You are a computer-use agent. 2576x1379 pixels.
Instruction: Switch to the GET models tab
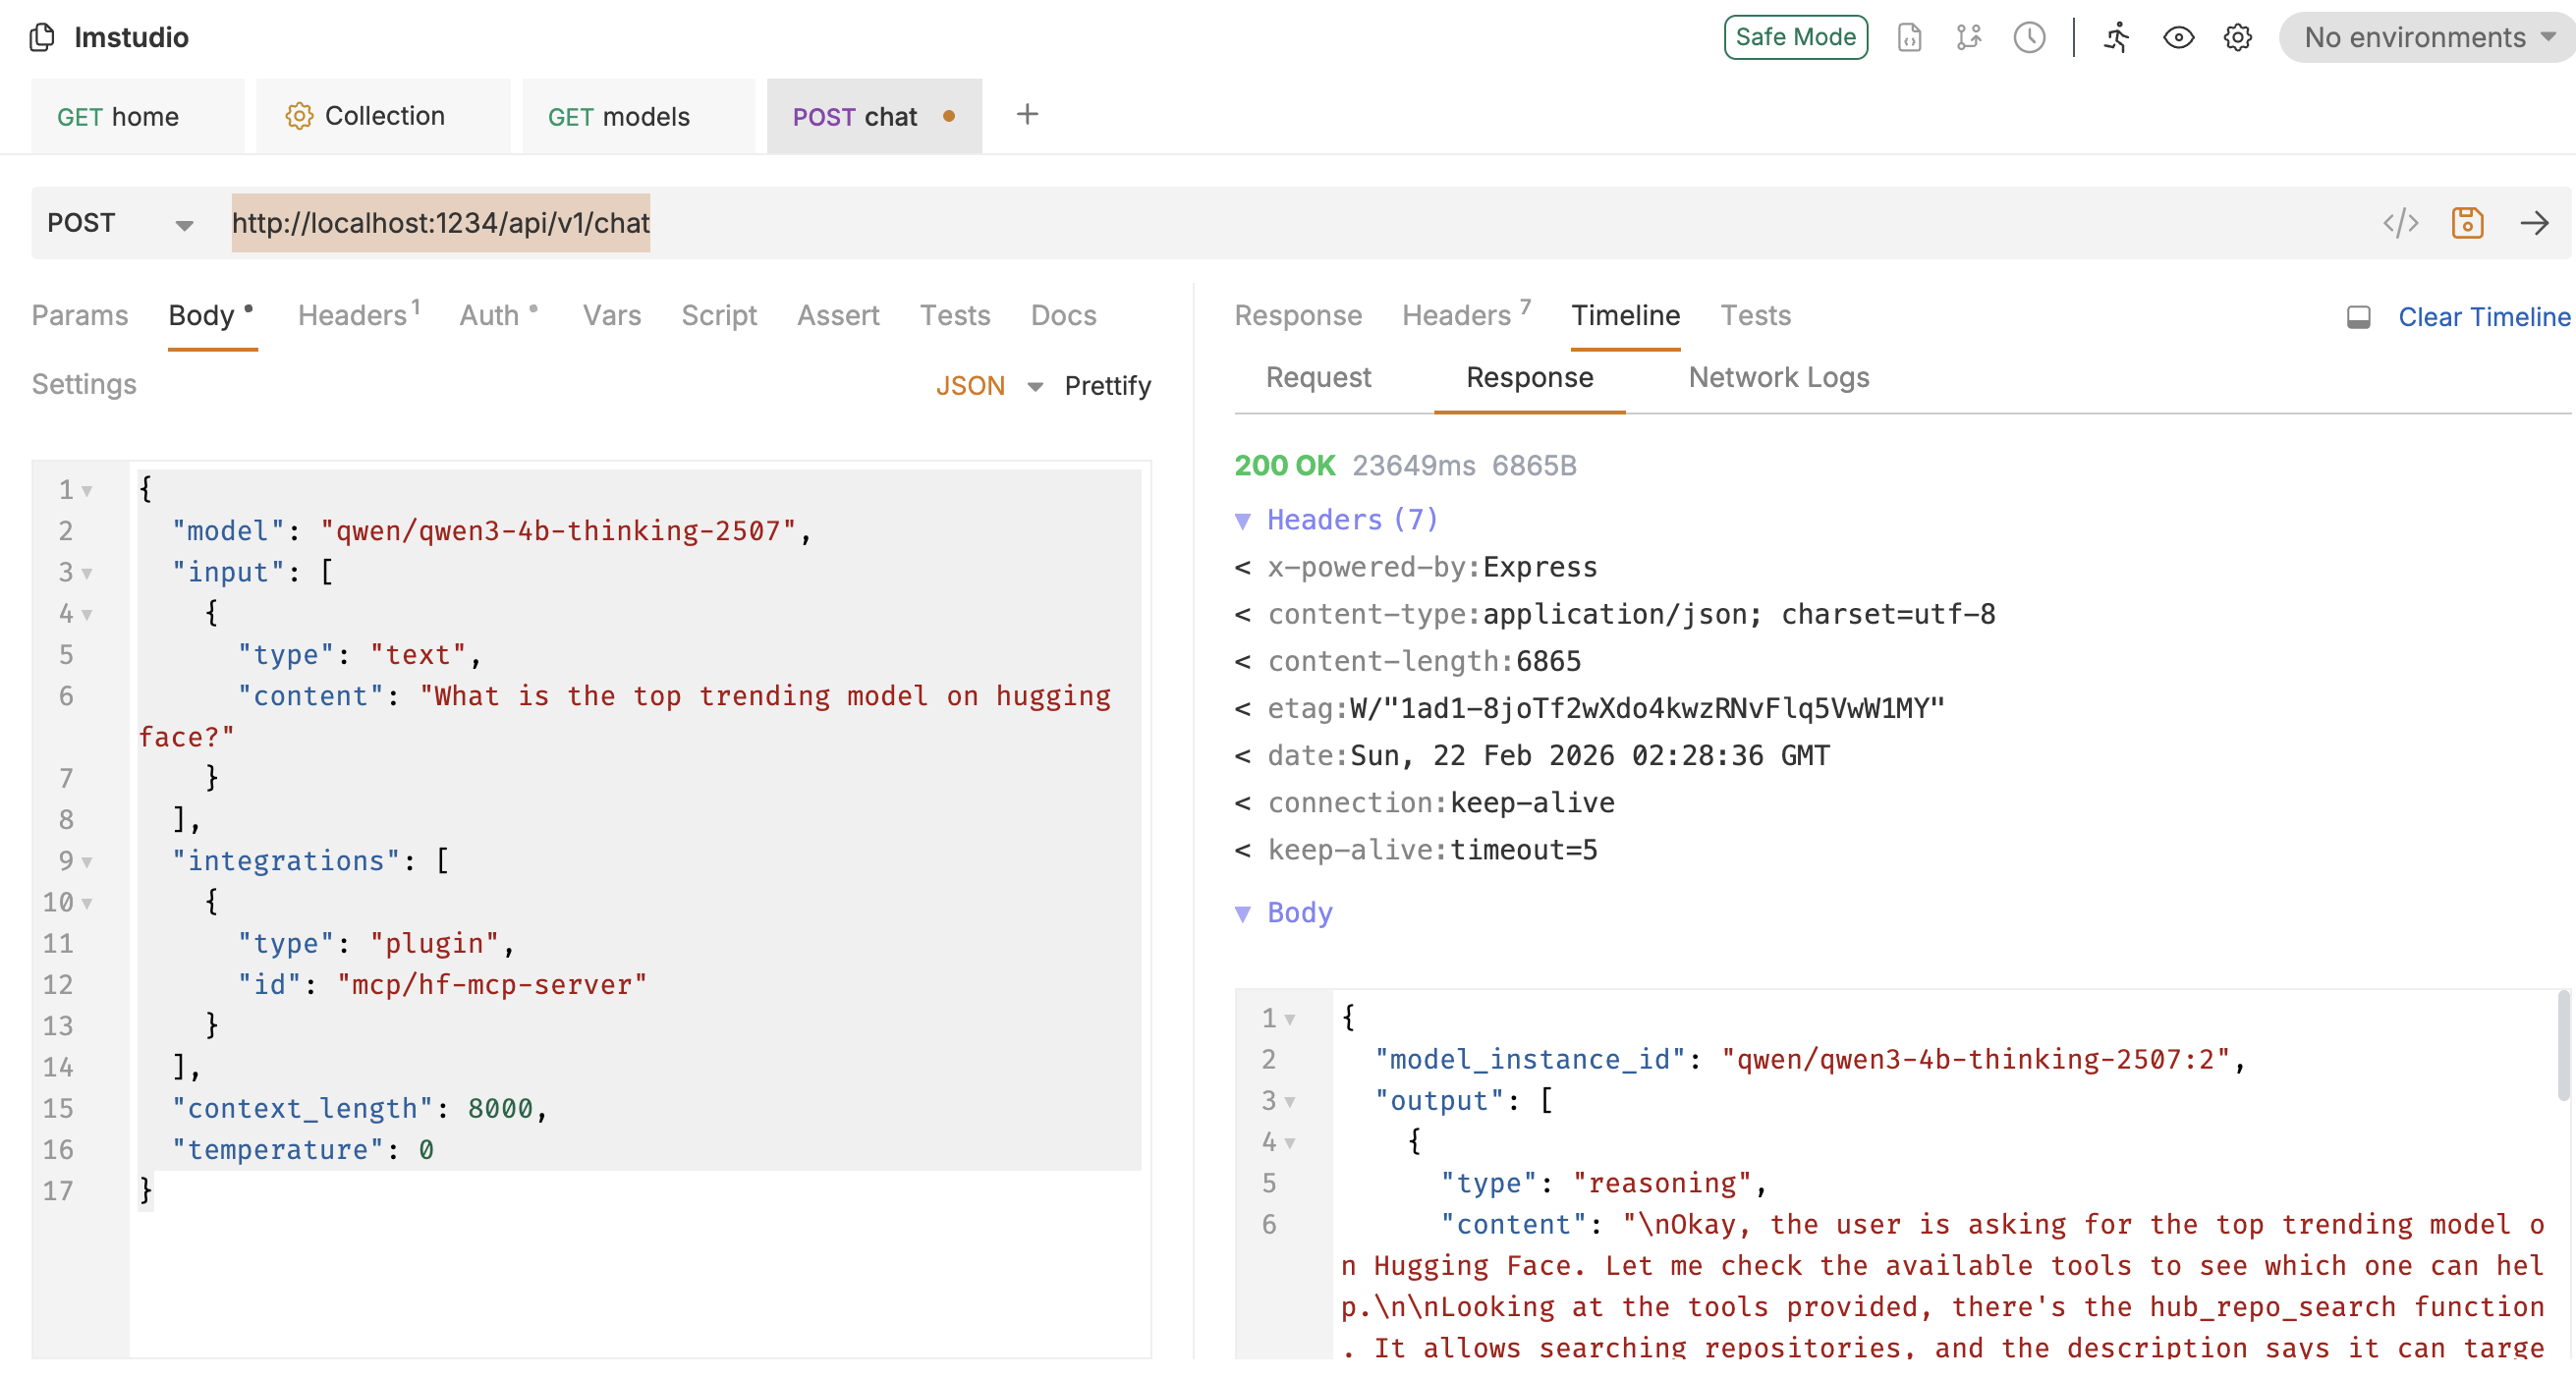pyautogui.click(x=618, y=117)
